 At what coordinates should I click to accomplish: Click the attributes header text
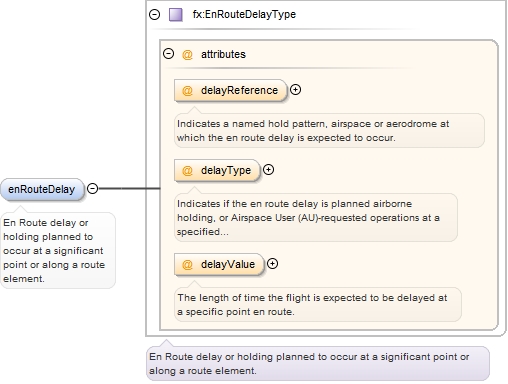(223, 54)
